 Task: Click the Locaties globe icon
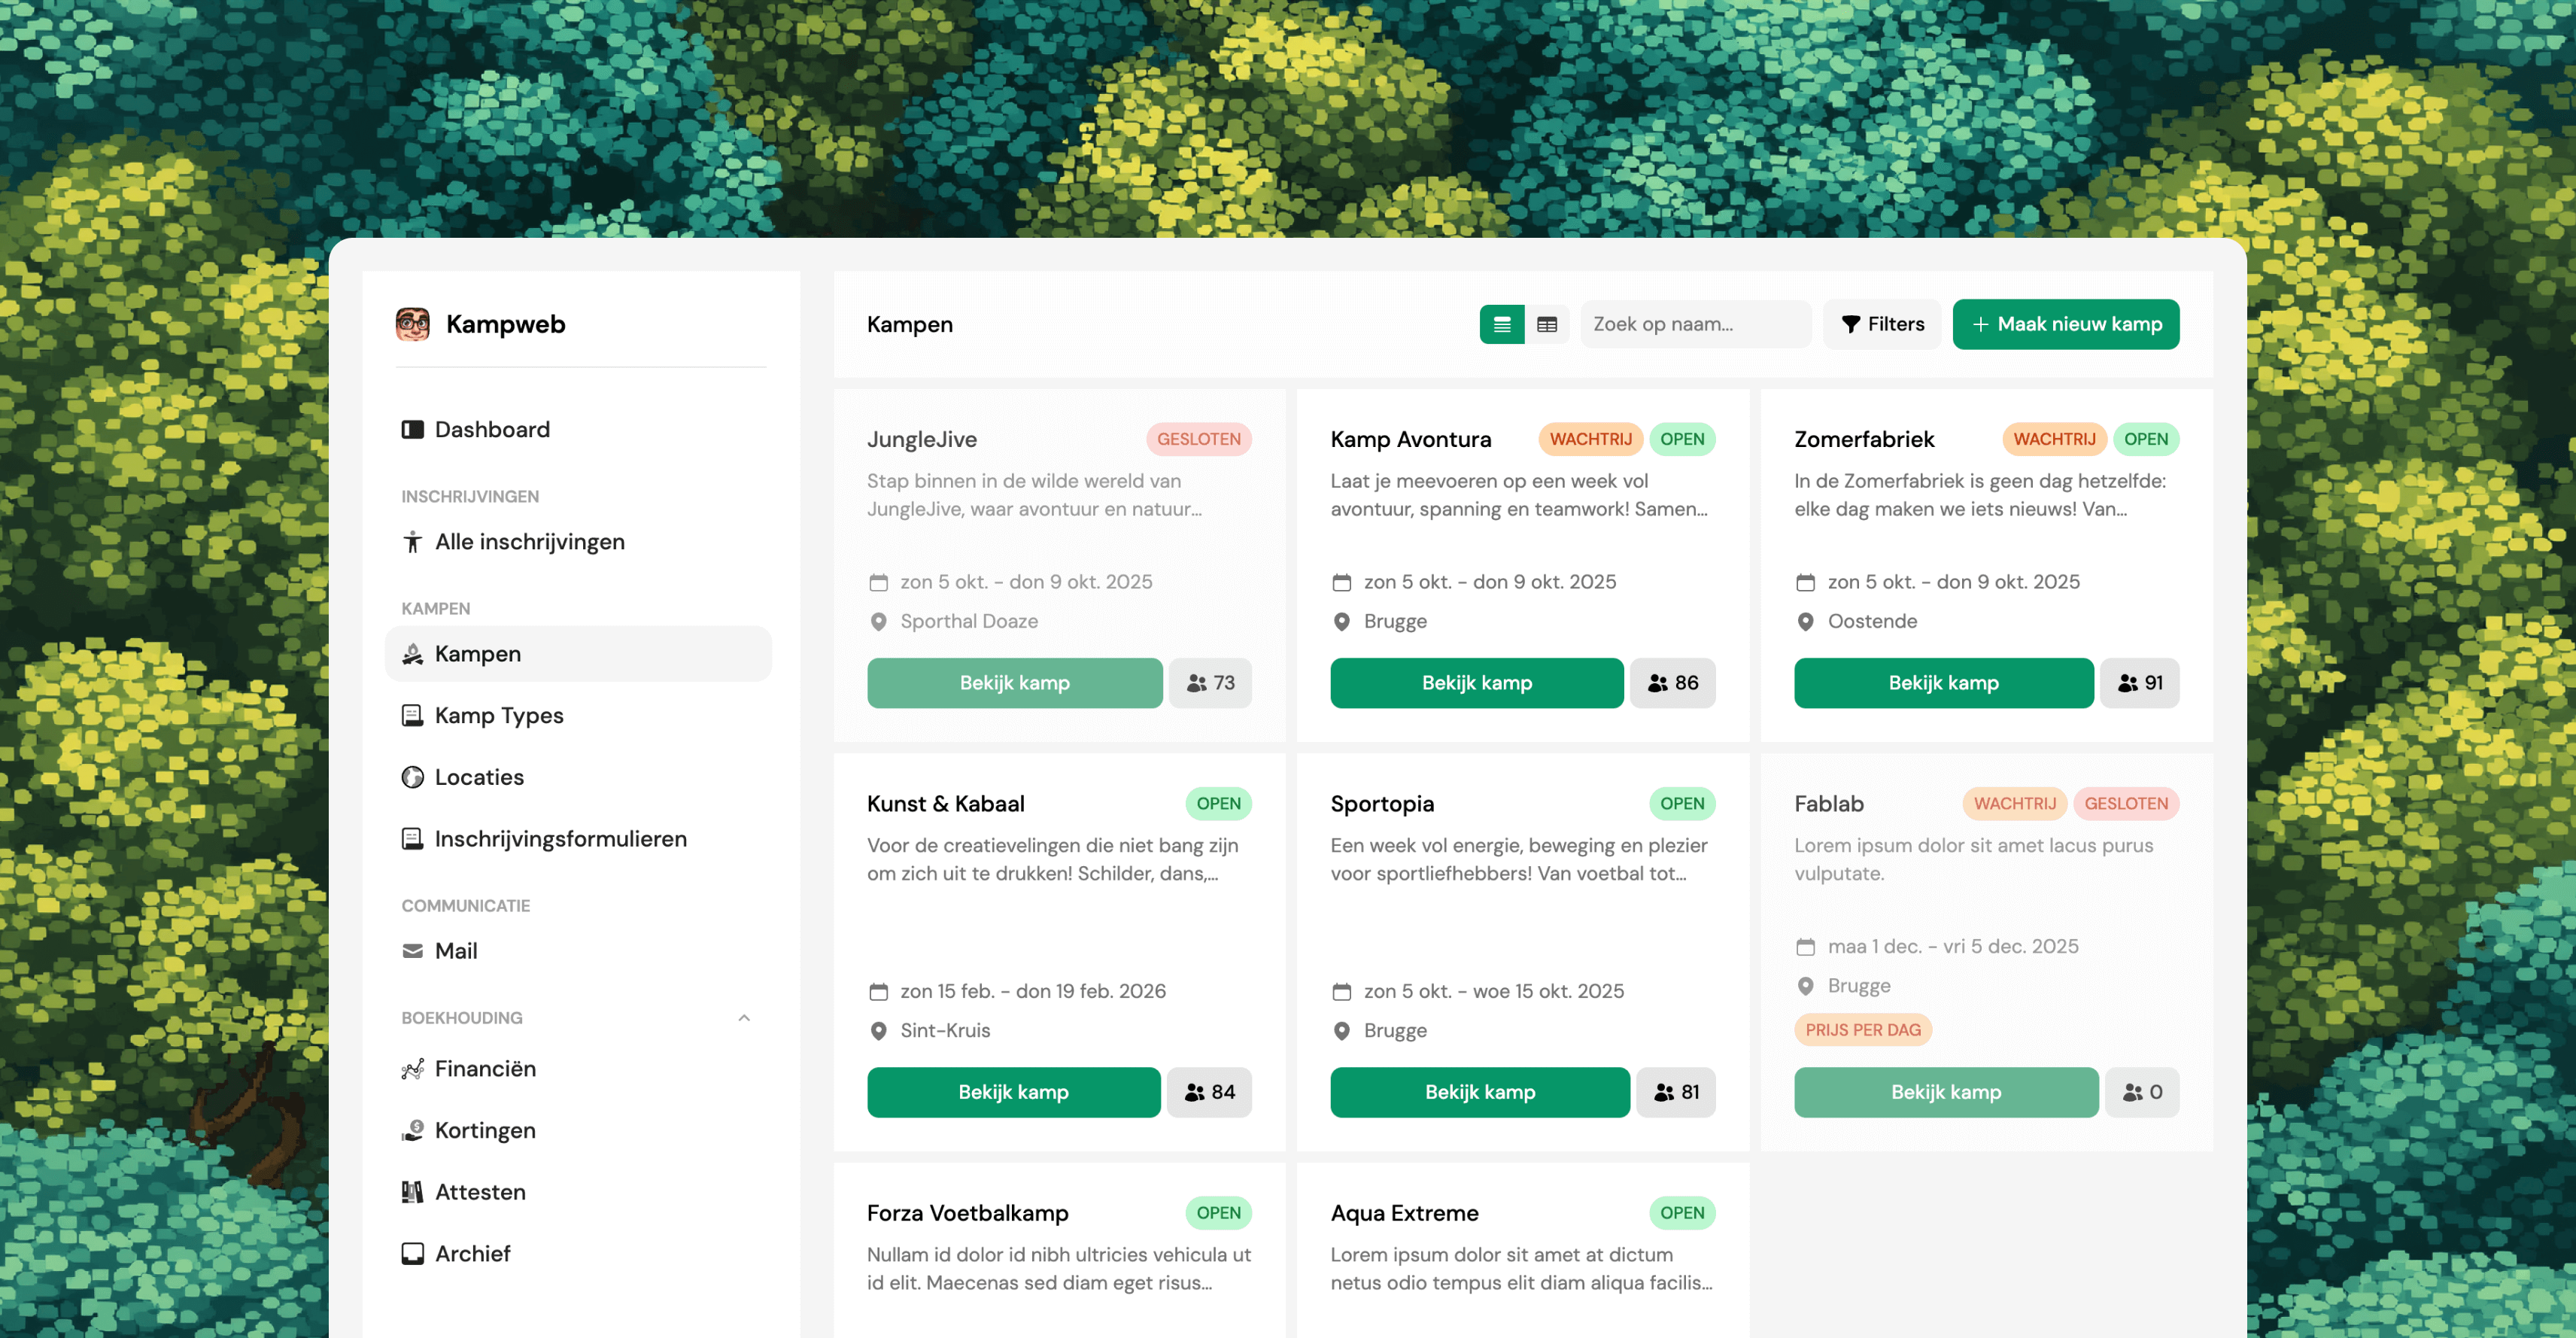point(412,777)
